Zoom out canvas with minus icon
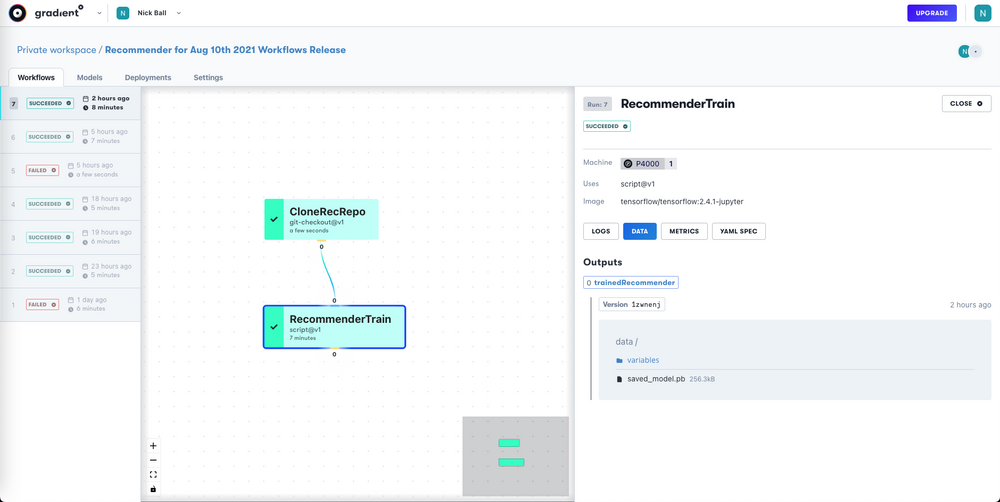The width and height of the screenshot is (1000, 502). click(153, 460)
